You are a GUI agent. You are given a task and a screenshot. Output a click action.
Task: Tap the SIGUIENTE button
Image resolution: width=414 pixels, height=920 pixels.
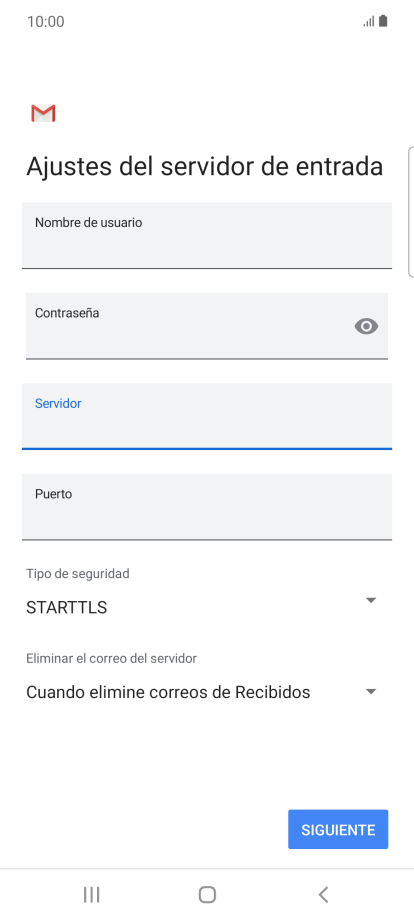[338, 830]
